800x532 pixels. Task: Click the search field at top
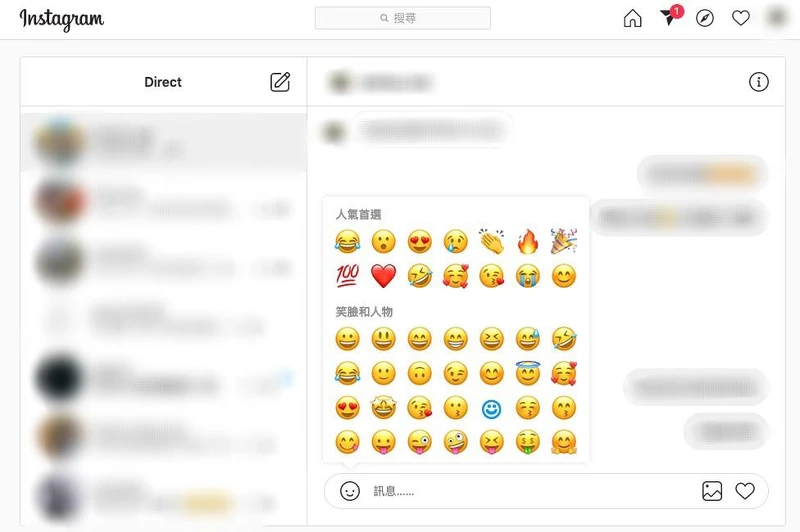(403, 18)
